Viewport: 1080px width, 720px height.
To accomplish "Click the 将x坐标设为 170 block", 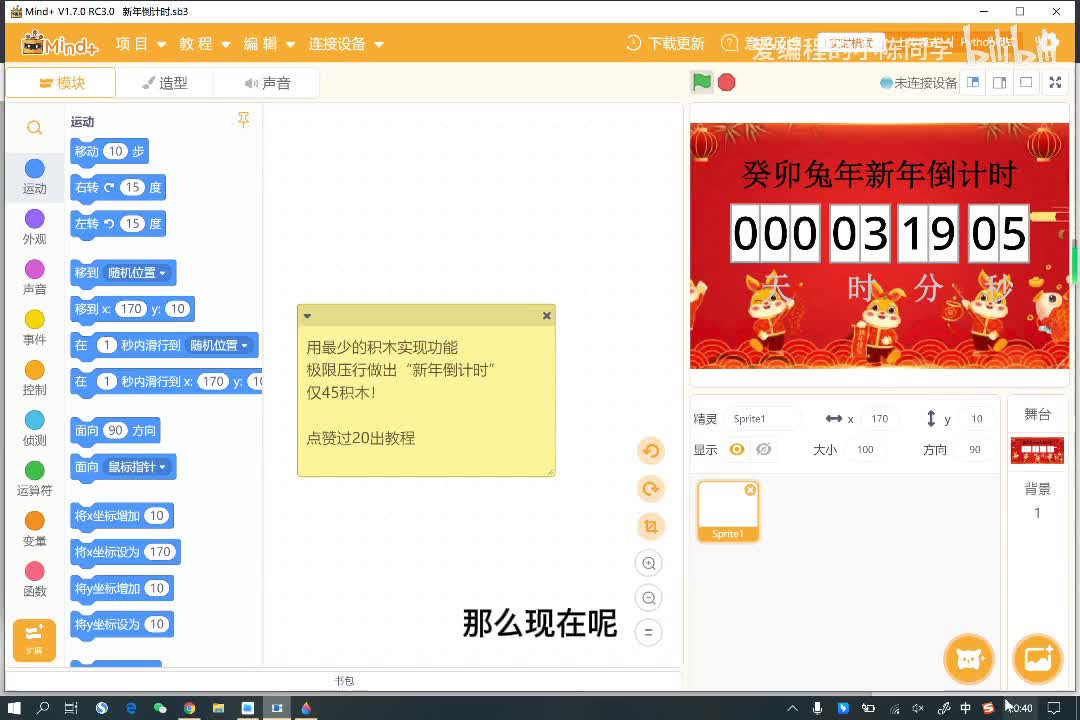I will (125, 552).
